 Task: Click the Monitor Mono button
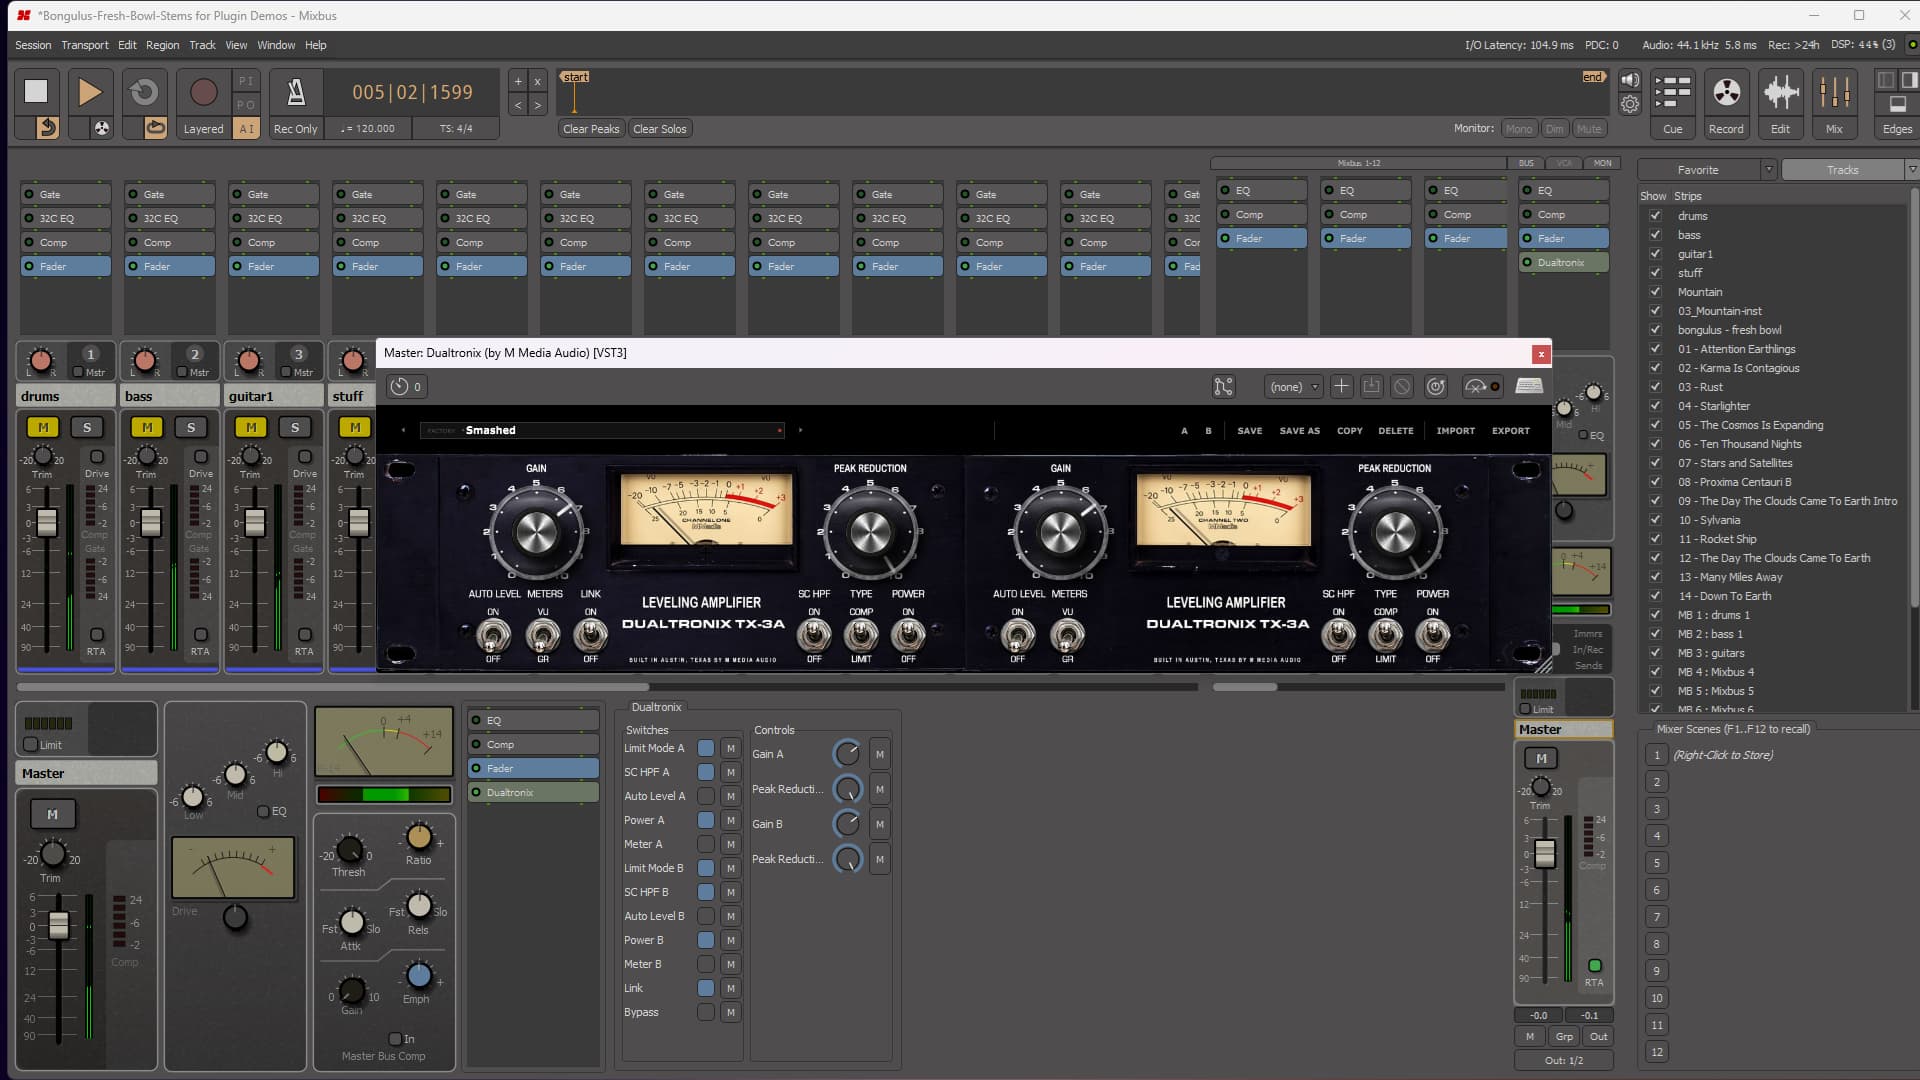coord(1518,129)
